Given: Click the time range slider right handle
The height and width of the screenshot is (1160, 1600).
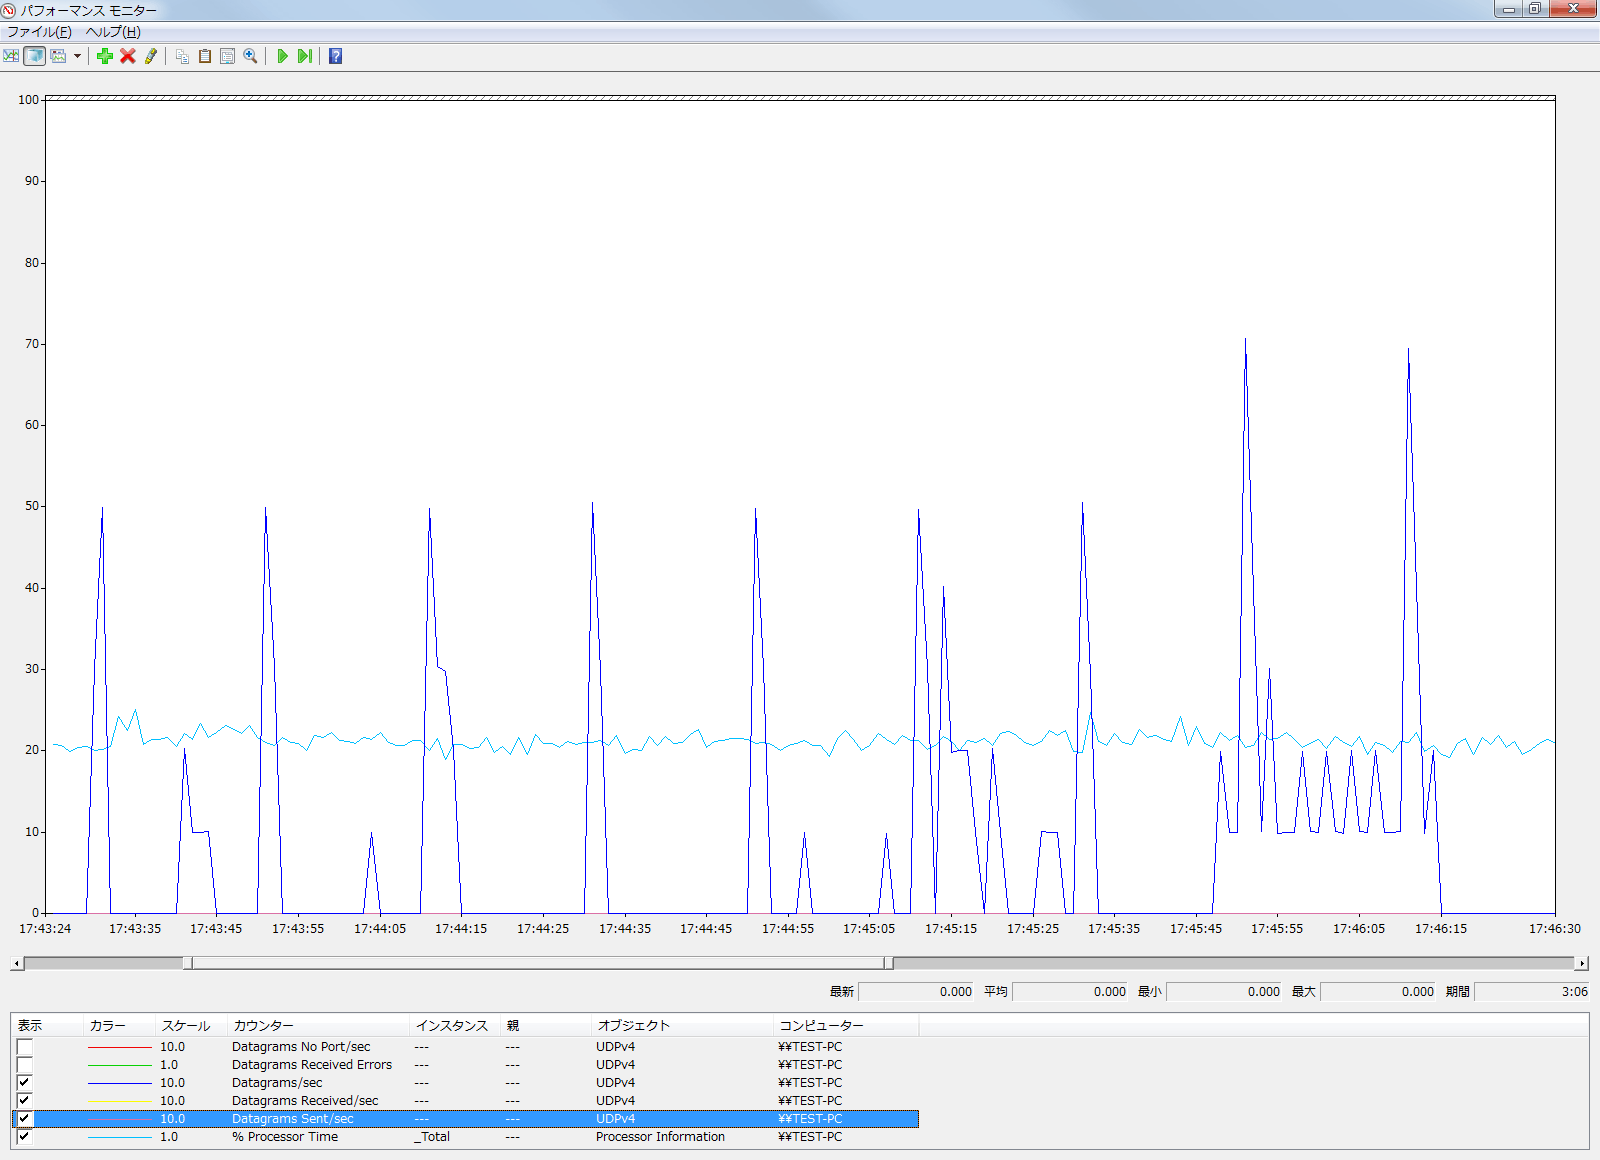Looking at the screenshot, I should pos(888,963).
